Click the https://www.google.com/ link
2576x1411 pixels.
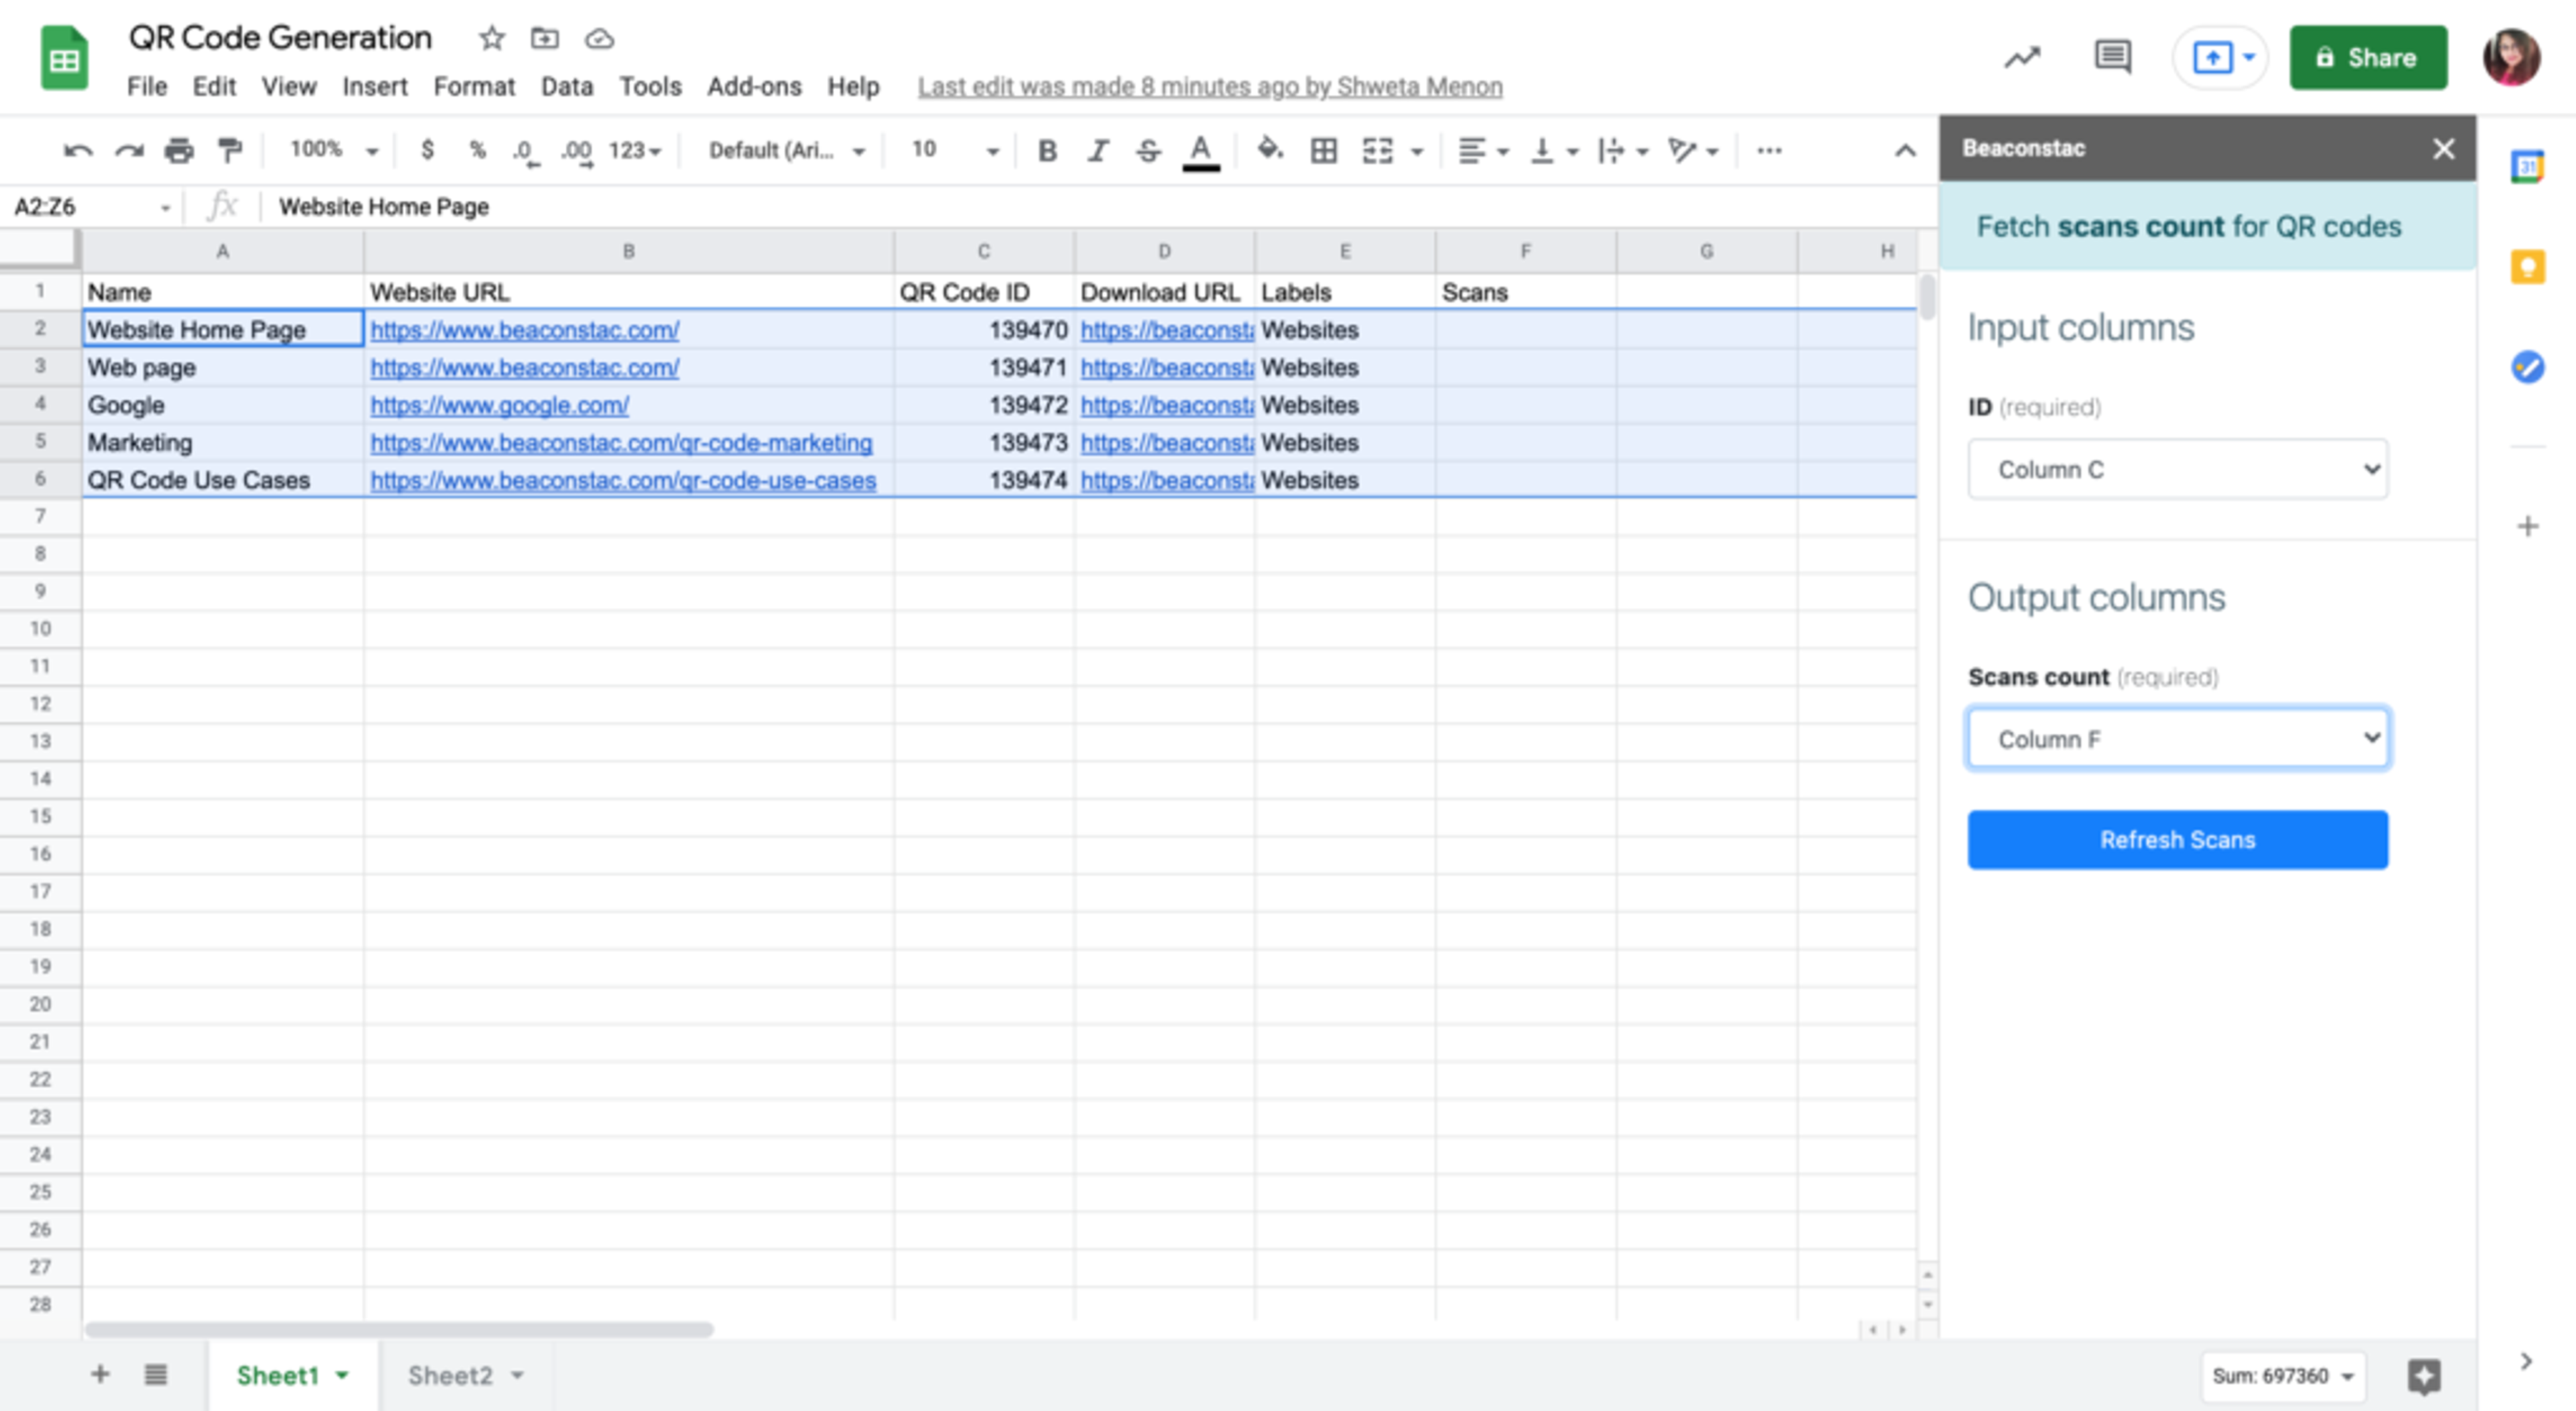pos(499,405)
